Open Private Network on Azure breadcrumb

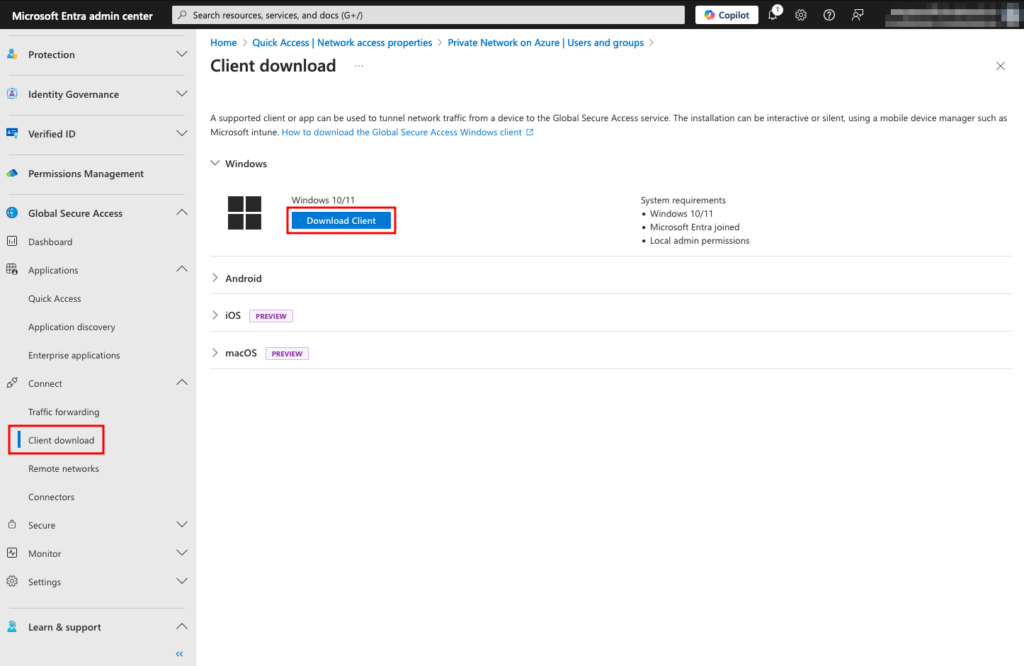545,42
